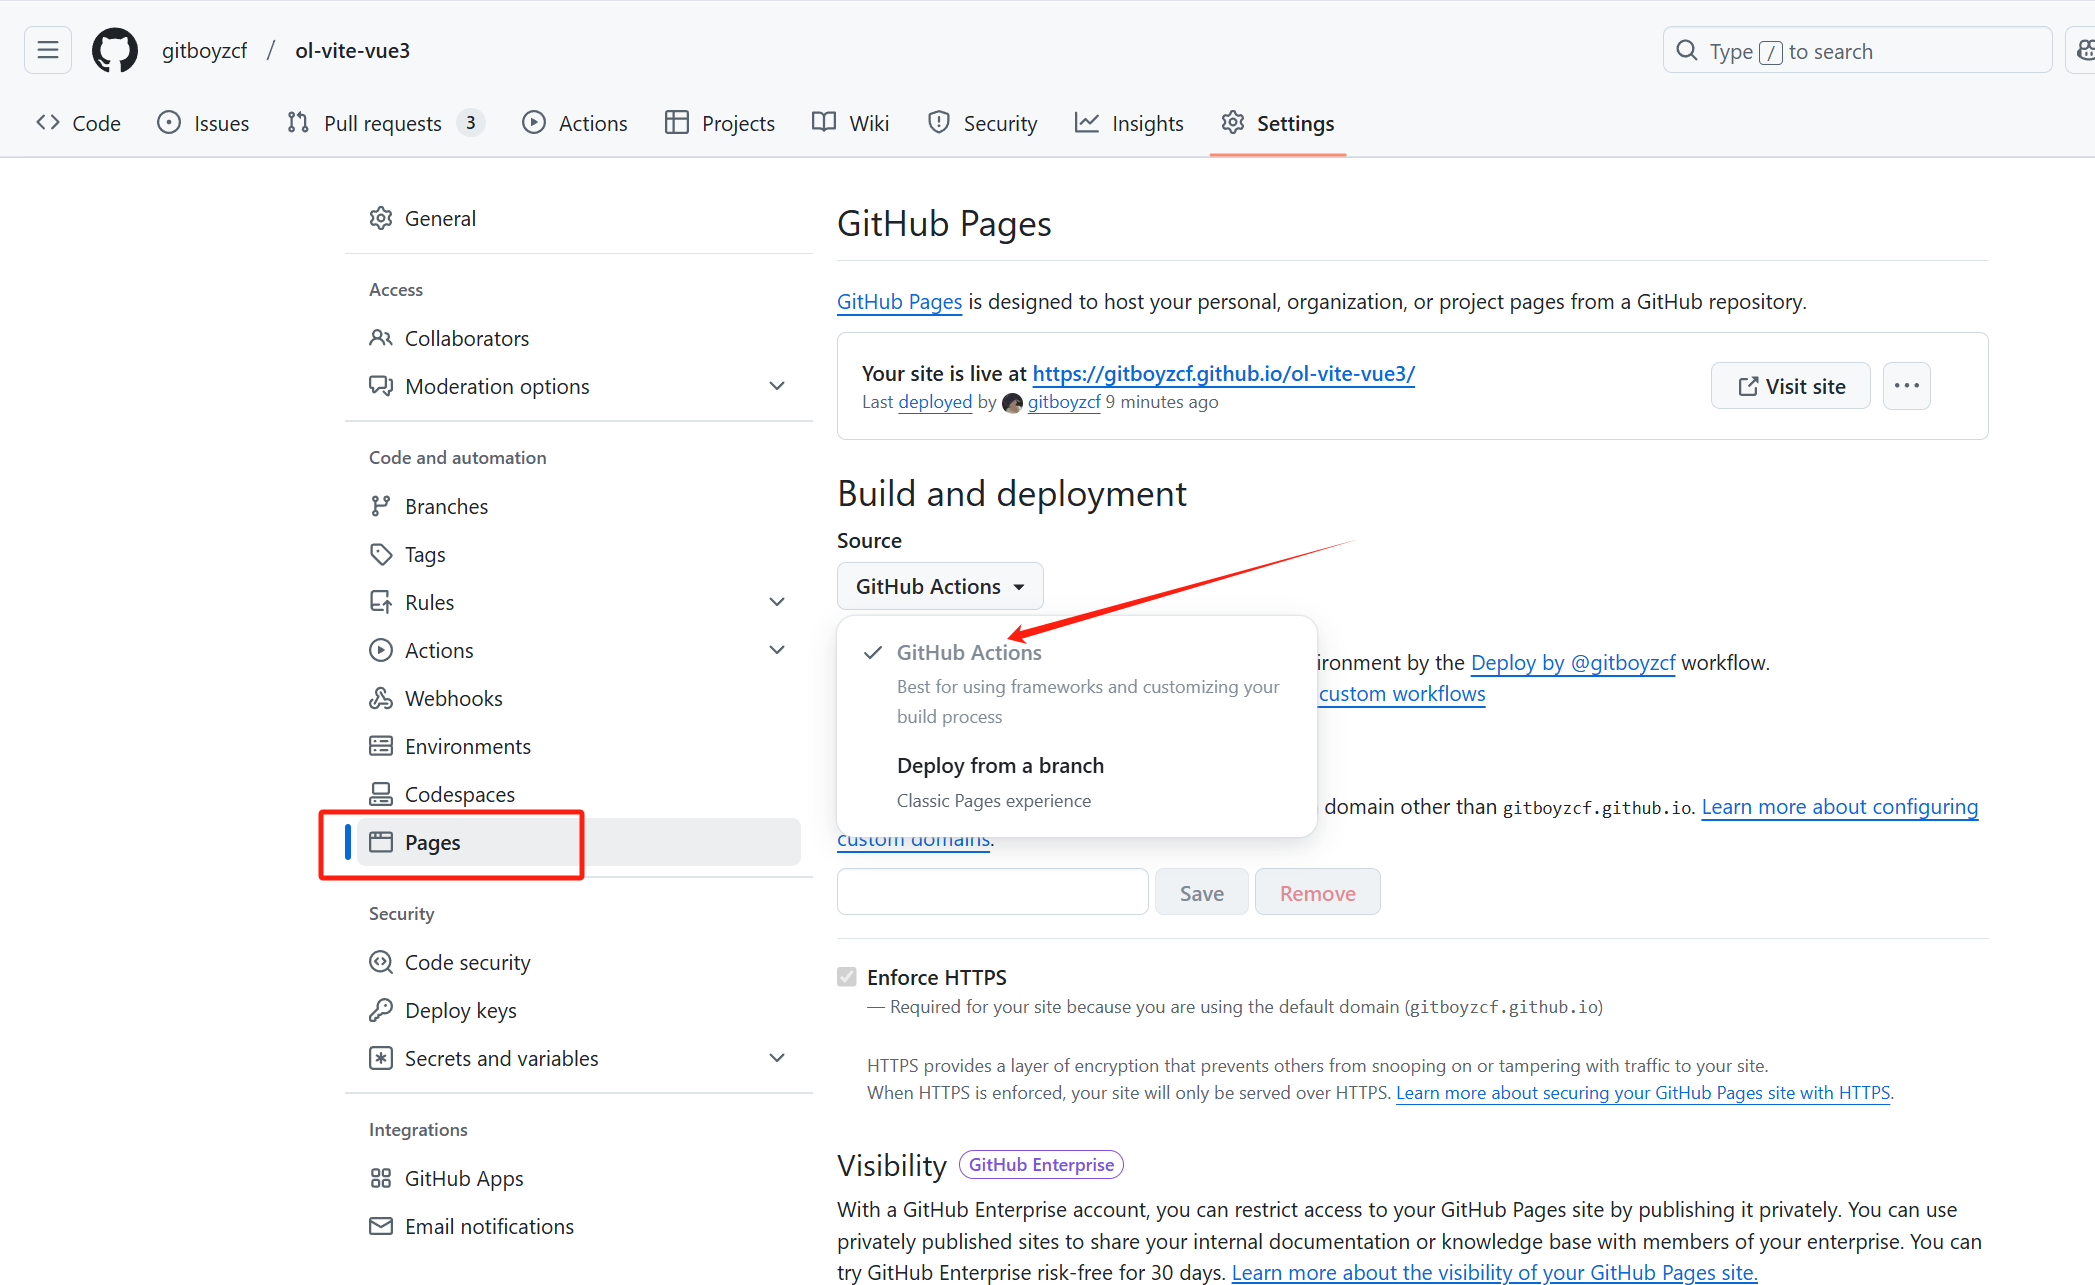Image resolution: width=2095 pixels, height=1285 pixels.
Task: Expand Secrets and variables chevron
Action: click(777, 1058)
